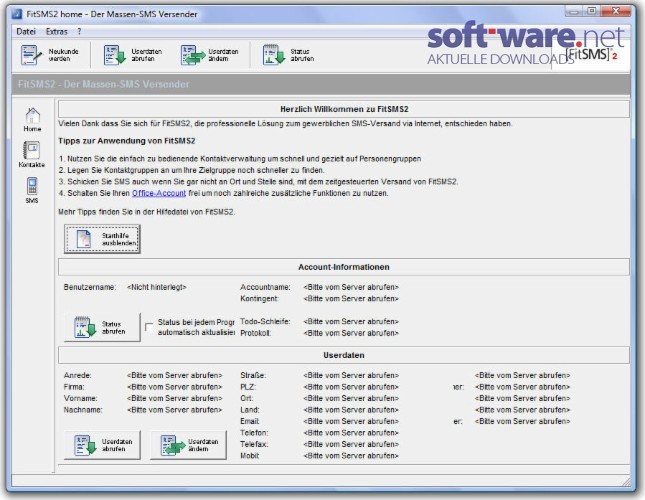Click the Straße value text
645x500 pixels.
[351, 375]
